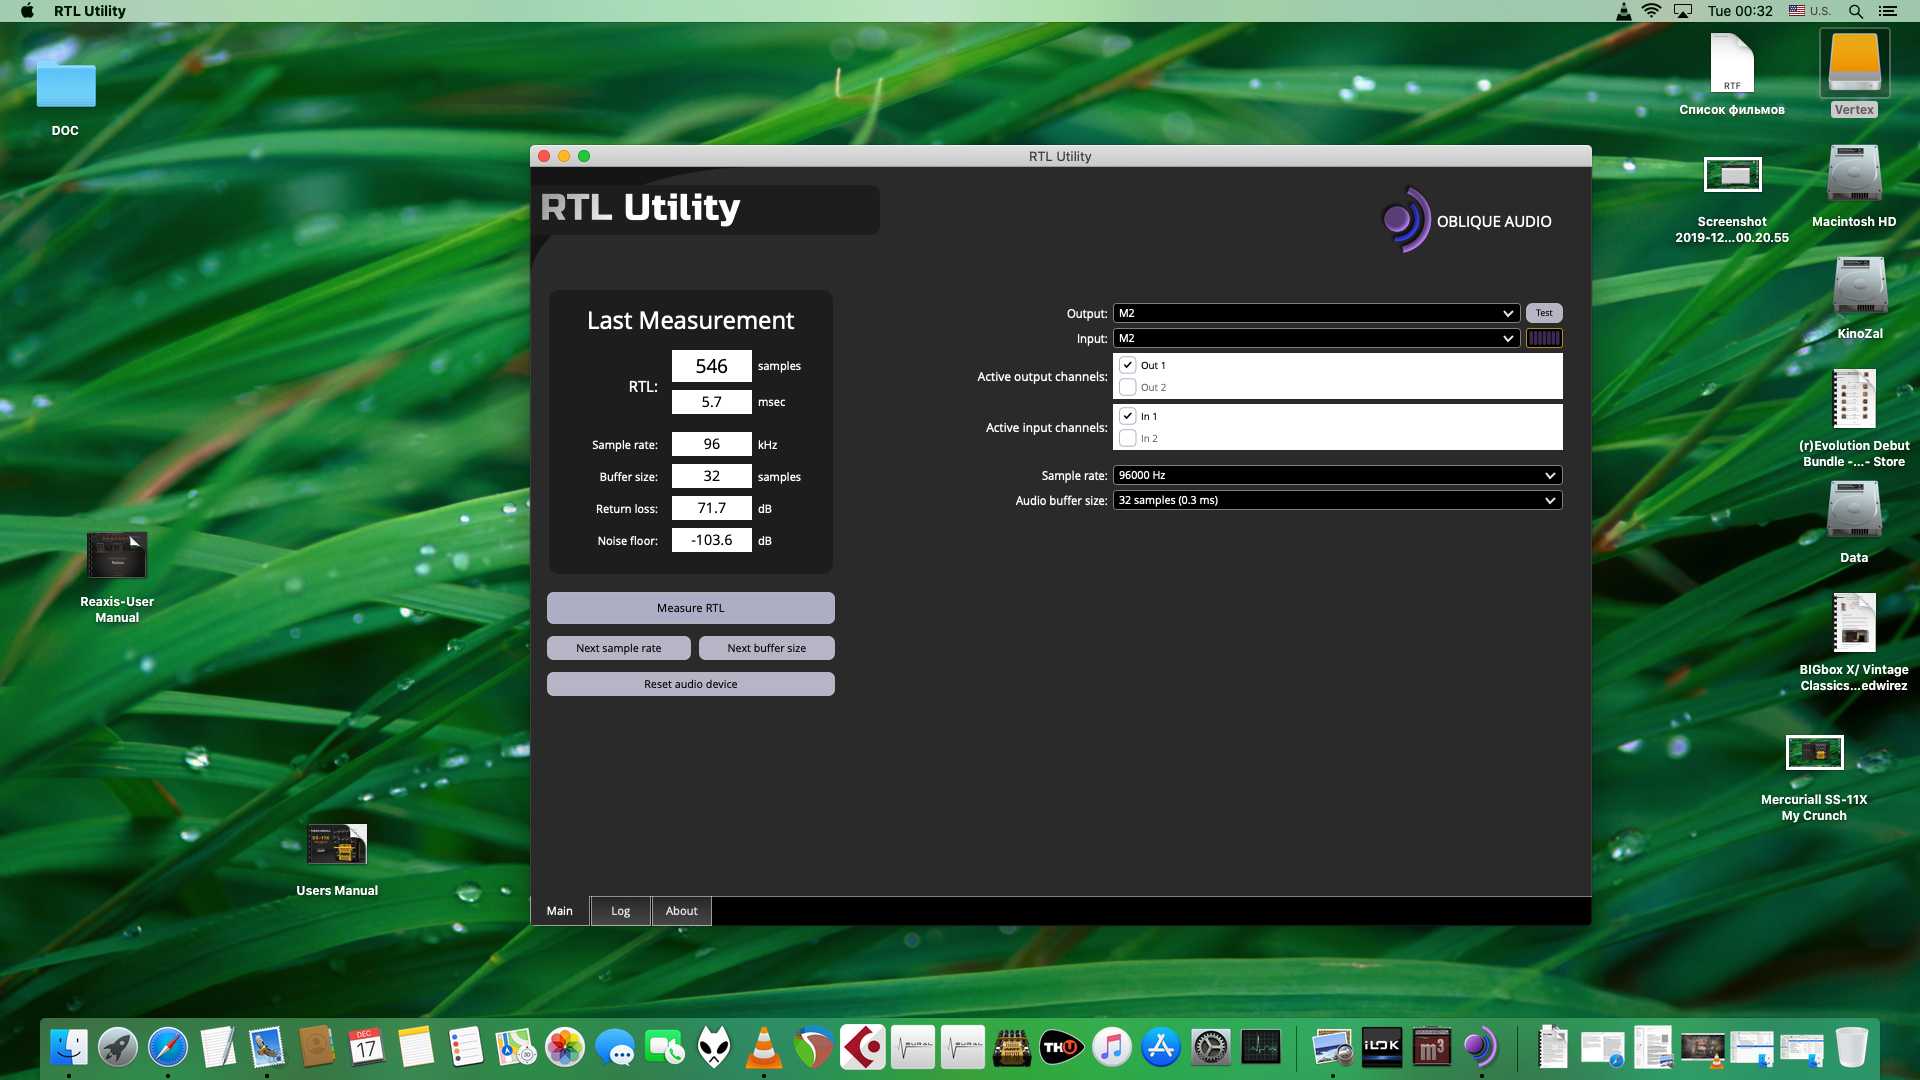This screenshot has height=1080, width=1920.
Task: Open the Reaper icon in dock
Action: 813,1048
